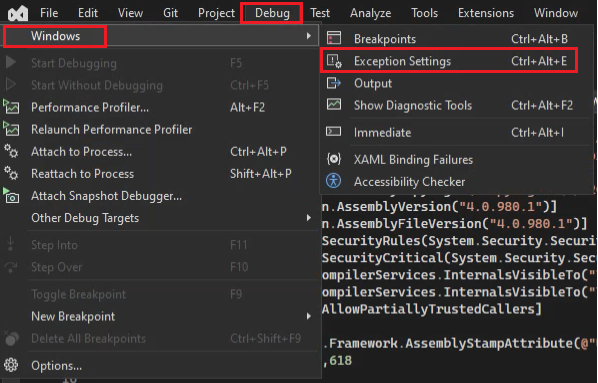Click the AssemblyVersion("4.0.980.1") code line
This screenshot has height=383, width=598.
pyautogui.click(x=439, y=206)
